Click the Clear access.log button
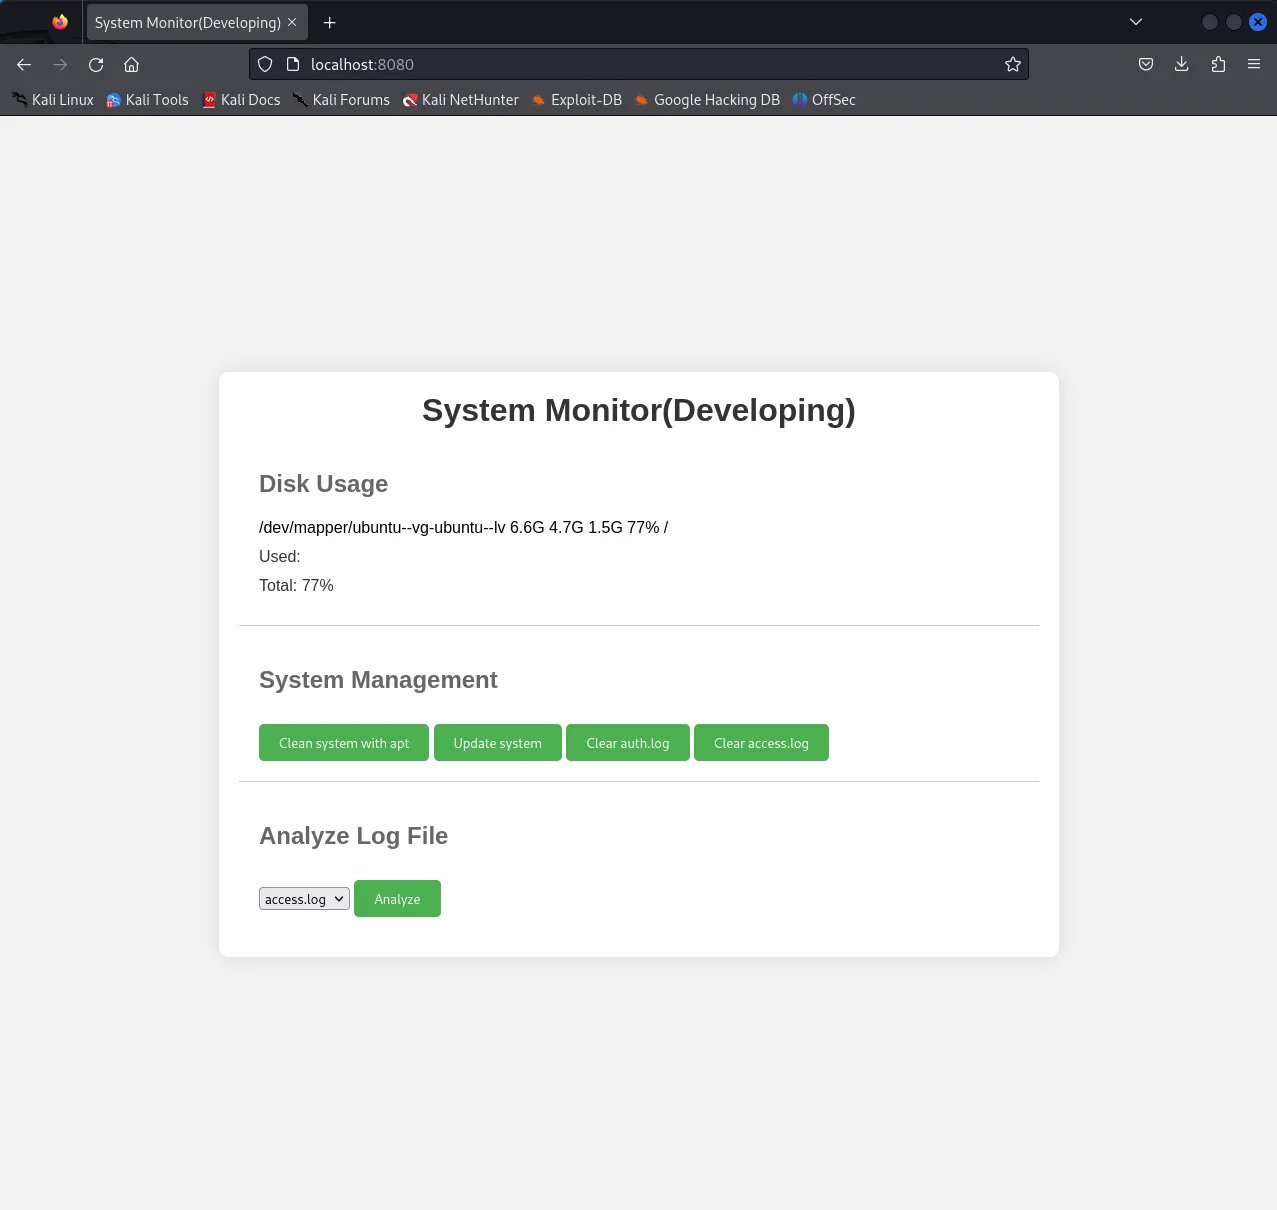The image size is (1277, 1210). point(761,743)
